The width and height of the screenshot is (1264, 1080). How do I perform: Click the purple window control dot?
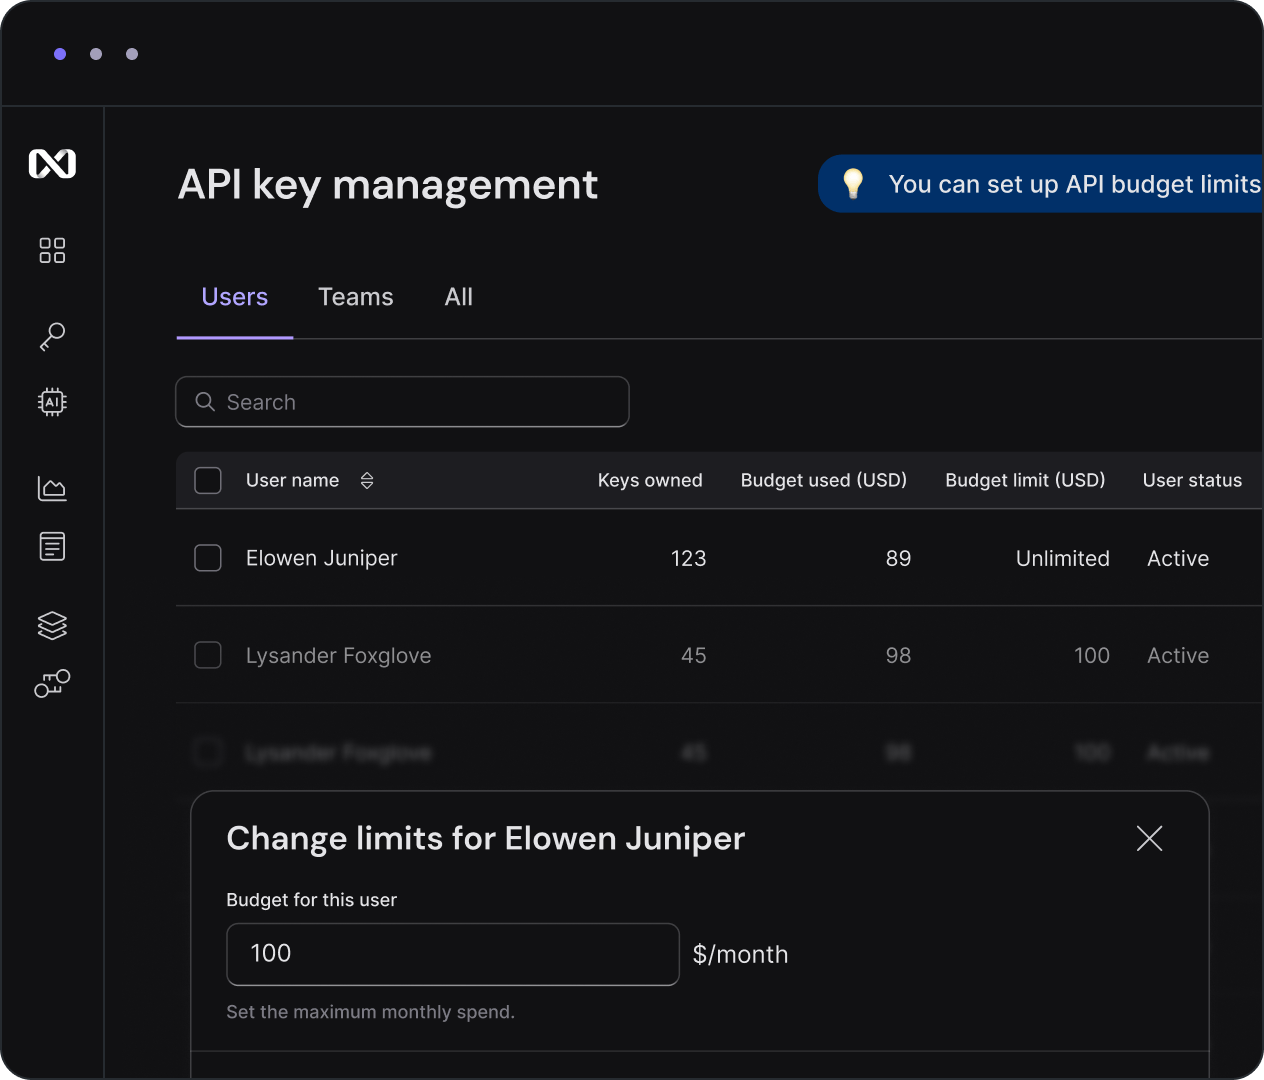[x=60, y=54]
